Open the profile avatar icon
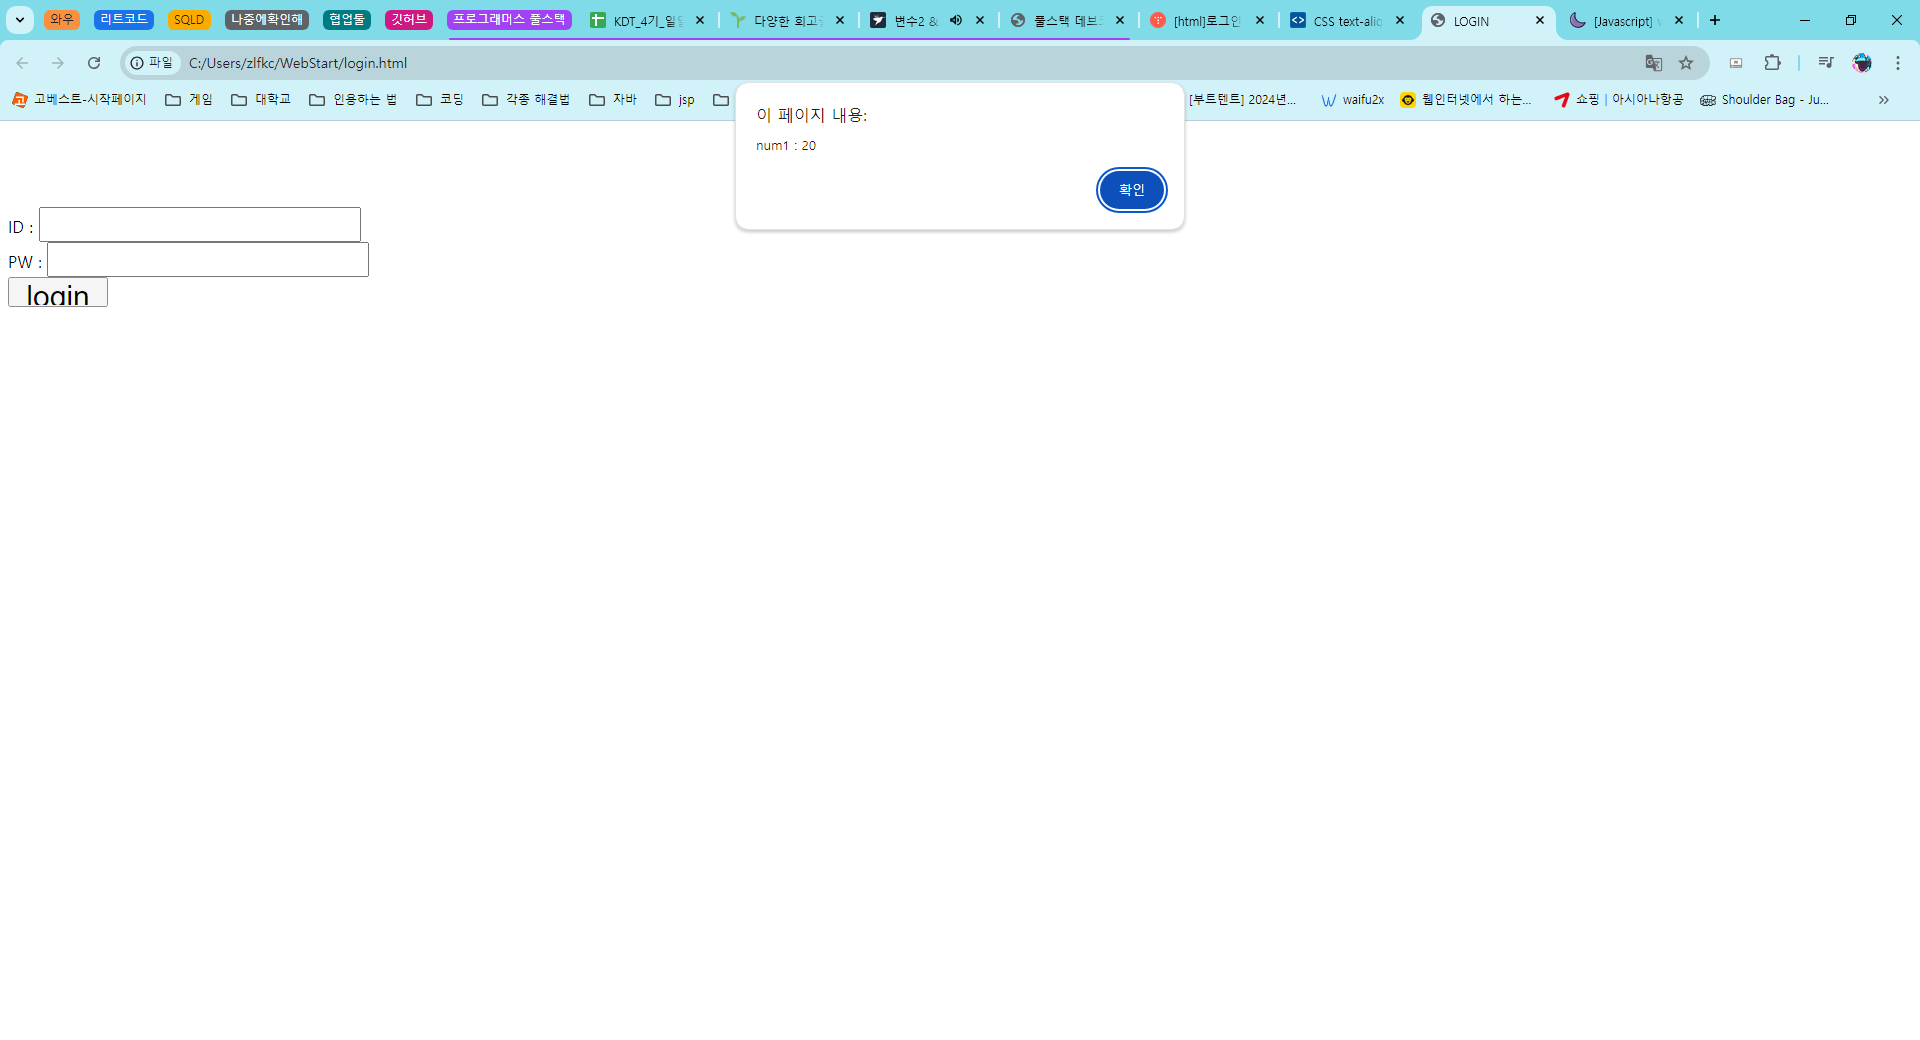 (1862, 63)
